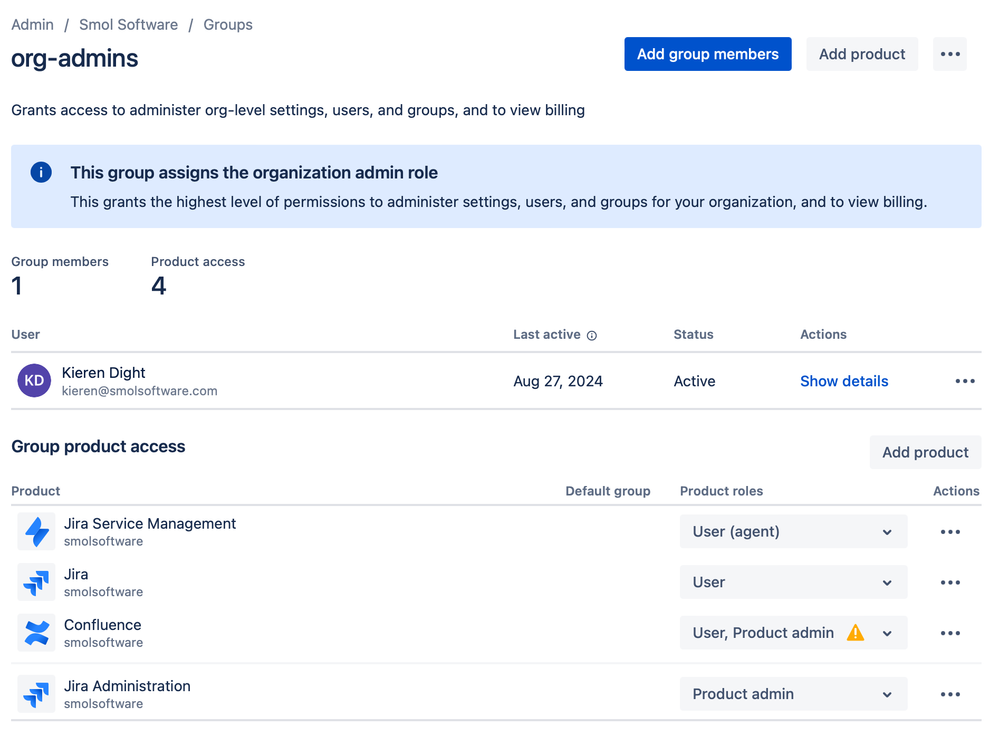This screenshot has height=742, width=999.
Task: Click the Jira Administration product name
Action: (127, 686)
